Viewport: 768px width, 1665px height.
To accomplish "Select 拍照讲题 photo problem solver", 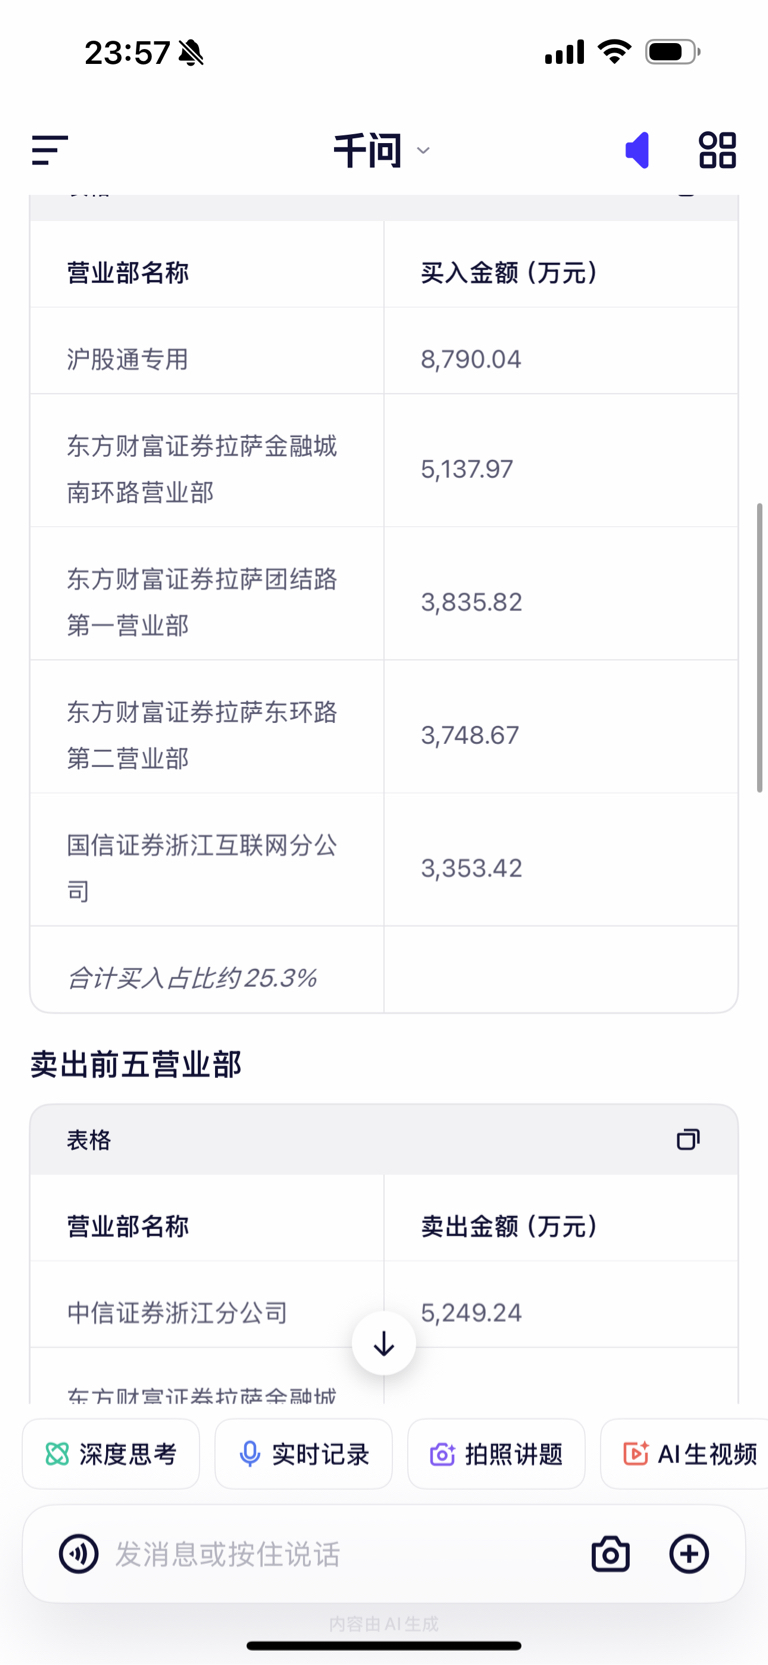I will pyautogui.click(x=496, y=1454).
